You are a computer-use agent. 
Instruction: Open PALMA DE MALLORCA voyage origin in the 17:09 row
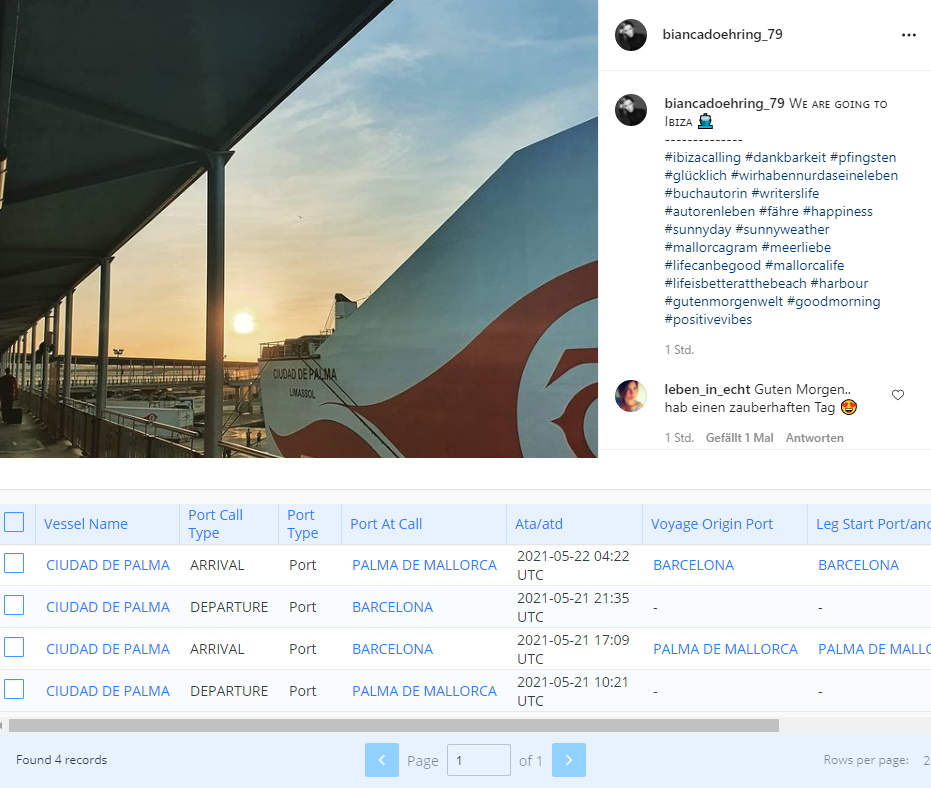coord(726,649)
